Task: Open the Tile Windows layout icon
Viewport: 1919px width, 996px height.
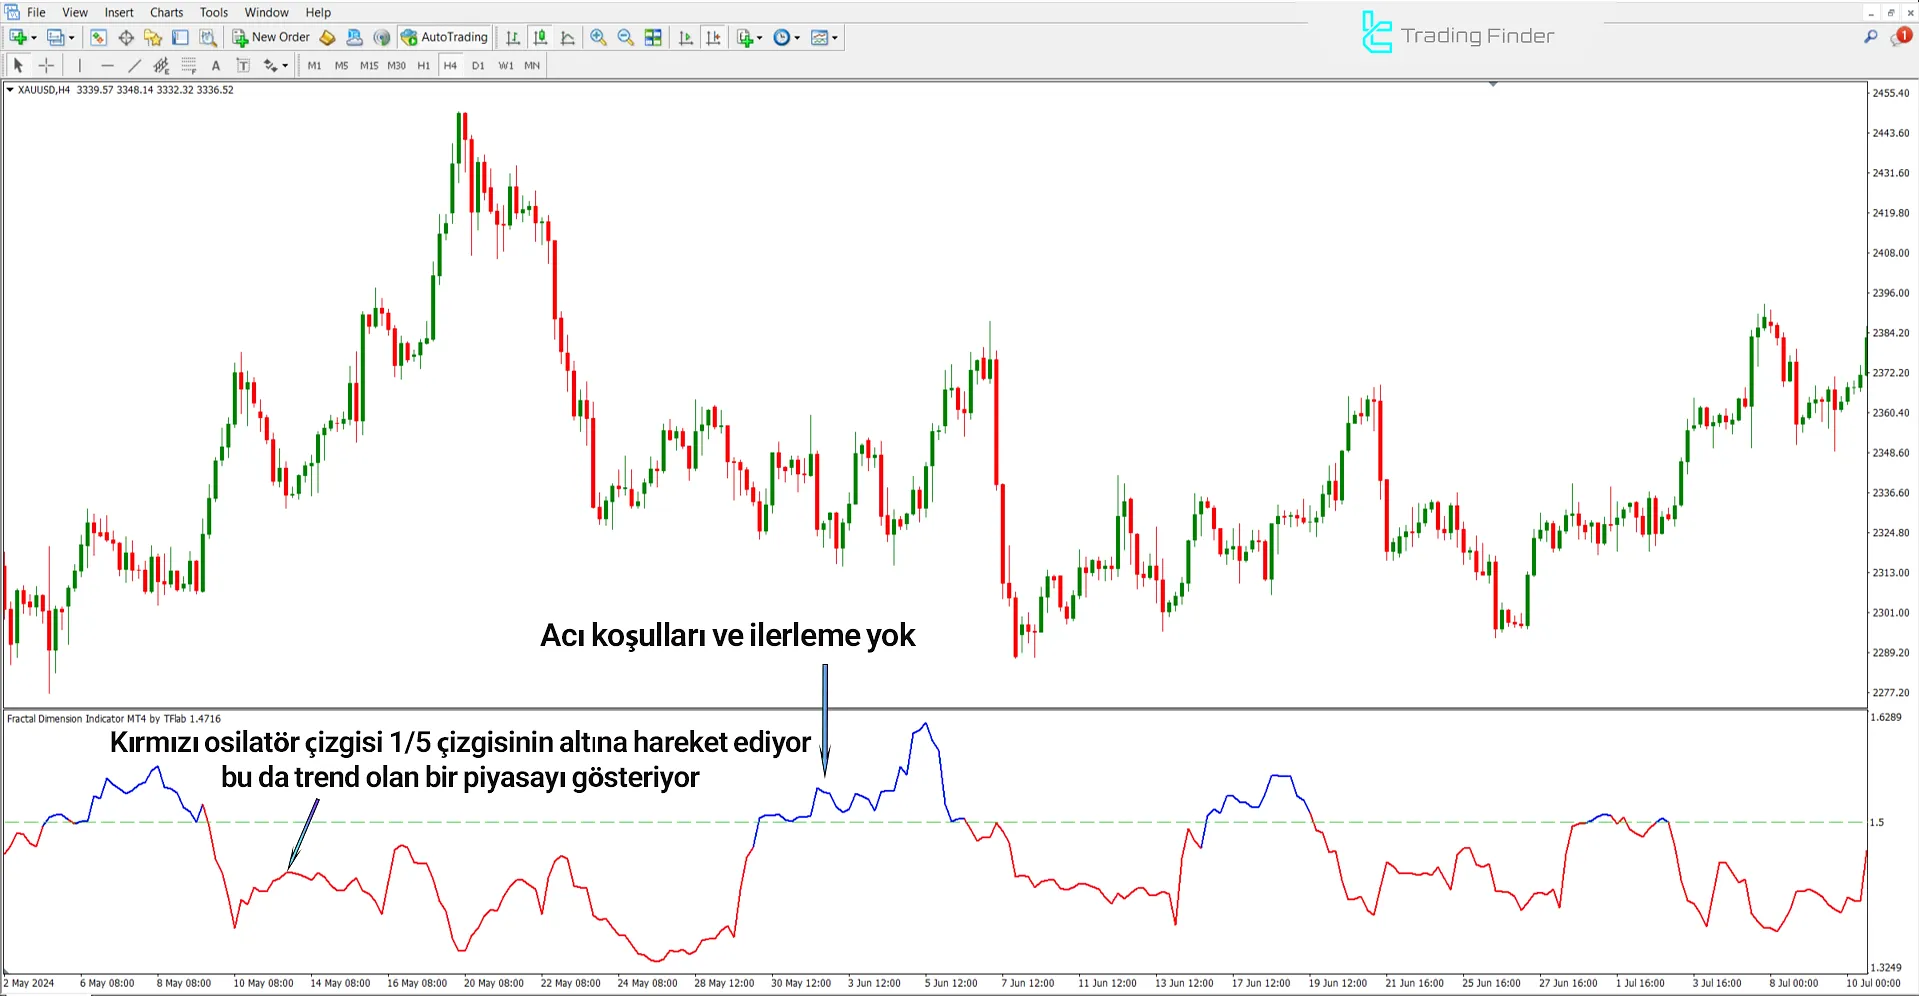Action: pyautogui.click(x=653, y=38)
